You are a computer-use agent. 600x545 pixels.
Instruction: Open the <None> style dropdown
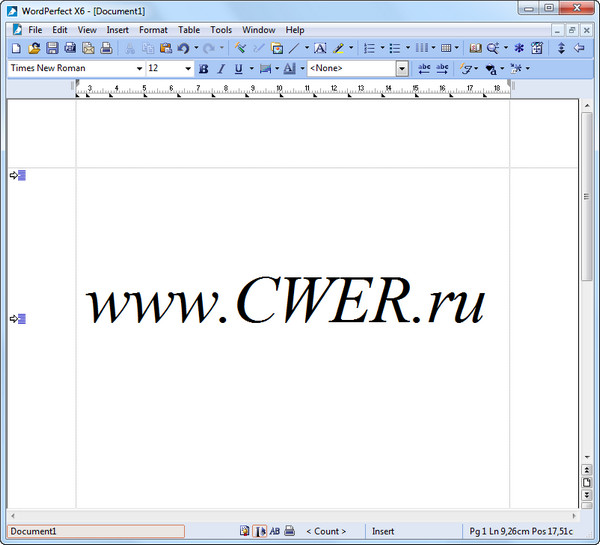pyautogui.click(x=402, y=69)
